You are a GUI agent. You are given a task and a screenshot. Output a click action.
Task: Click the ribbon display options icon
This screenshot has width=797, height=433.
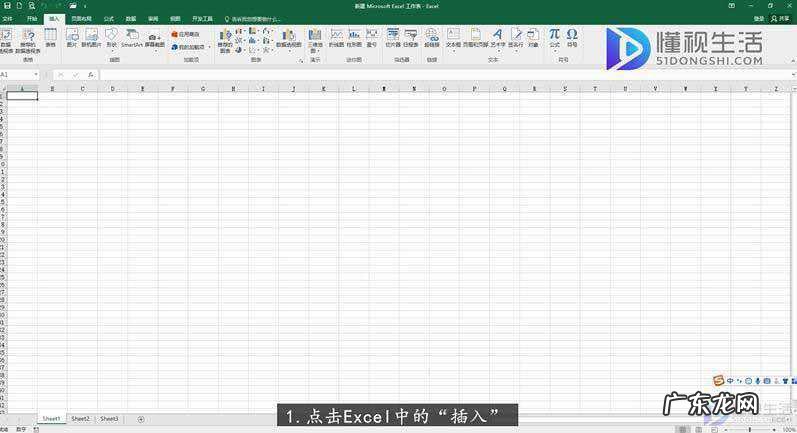(731, 6)
